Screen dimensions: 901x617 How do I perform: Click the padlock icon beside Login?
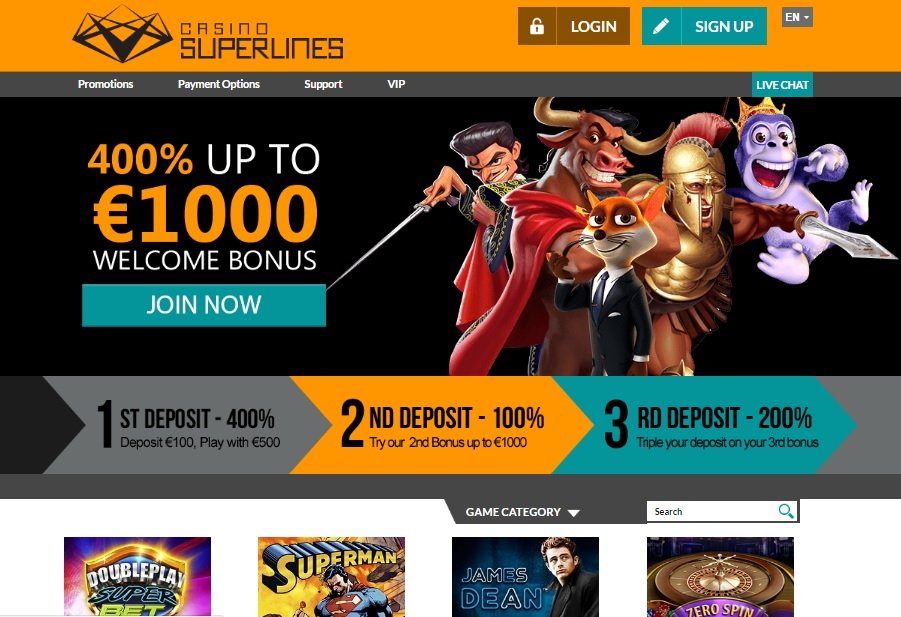tap(537, 26)
